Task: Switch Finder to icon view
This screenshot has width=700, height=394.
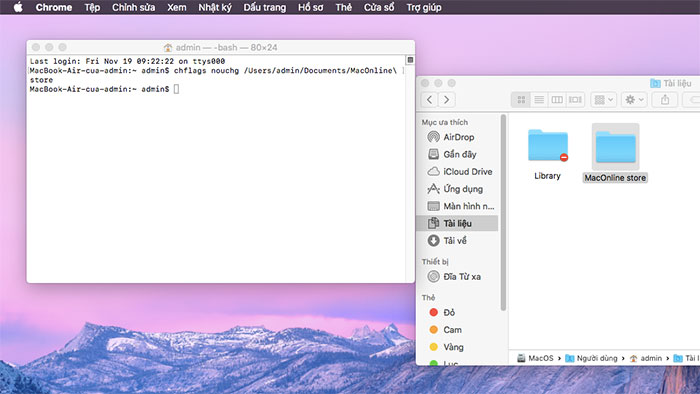Action: [521, 100]
